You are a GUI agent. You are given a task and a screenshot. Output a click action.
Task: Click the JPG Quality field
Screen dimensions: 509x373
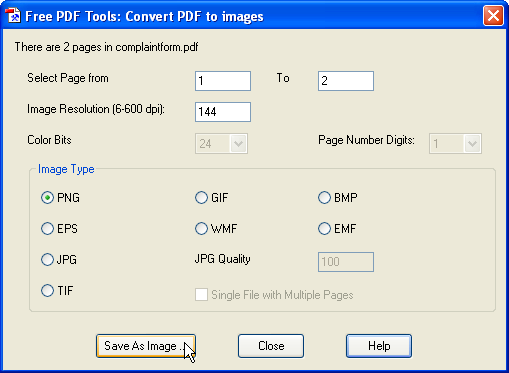pyautogui.click(x=346, y=262)
